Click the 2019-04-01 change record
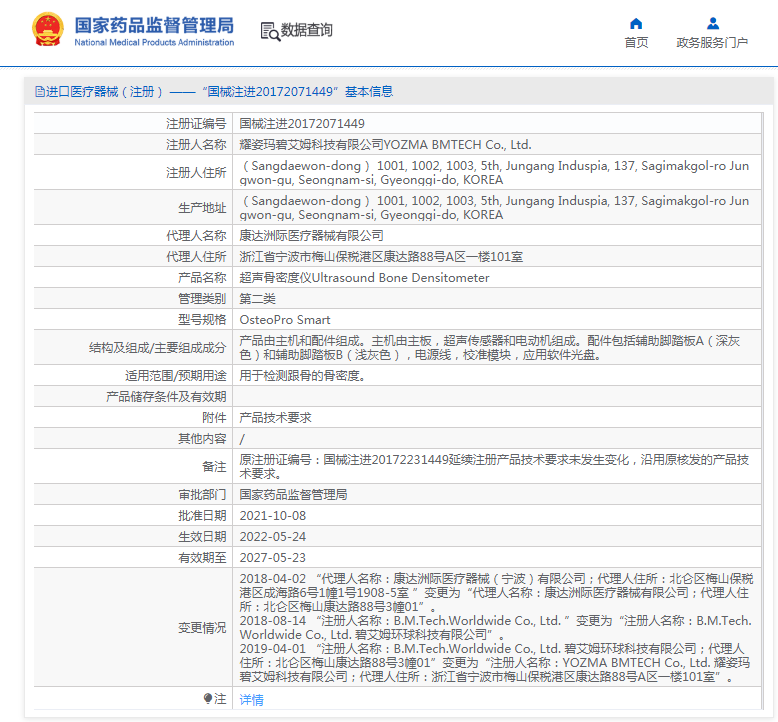This screenshot has height=722, width=778. tap(495, 662)
